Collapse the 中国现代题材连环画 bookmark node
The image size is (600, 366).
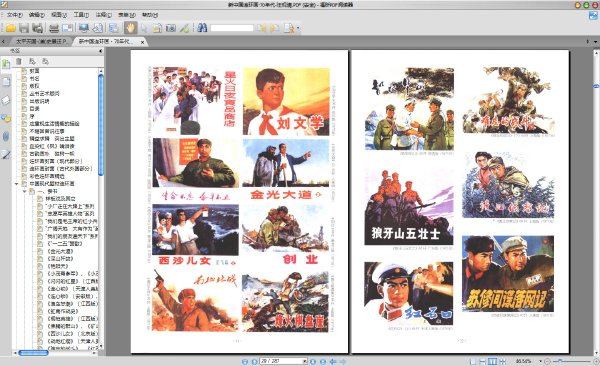pyautogui.click(x=16, y=184)
